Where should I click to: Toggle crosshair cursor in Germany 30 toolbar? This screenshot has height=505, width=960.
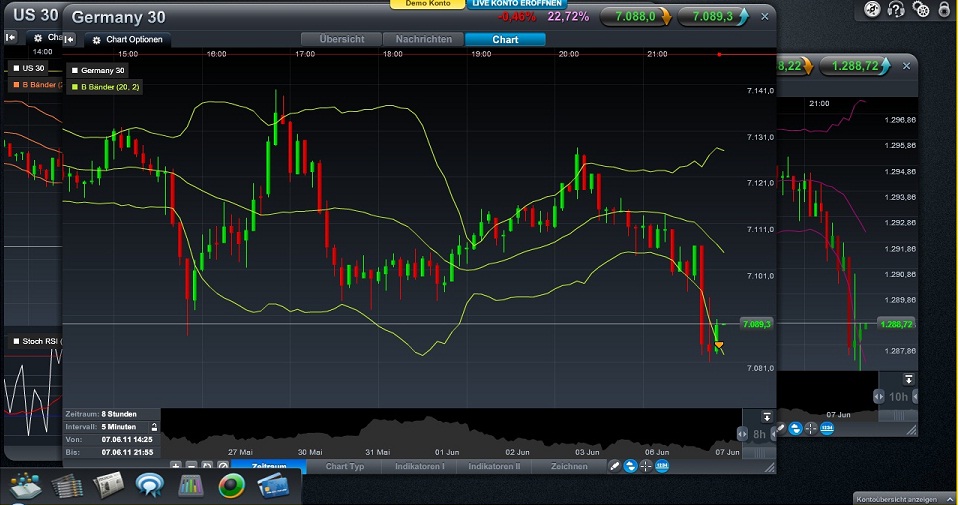[646, 466]
